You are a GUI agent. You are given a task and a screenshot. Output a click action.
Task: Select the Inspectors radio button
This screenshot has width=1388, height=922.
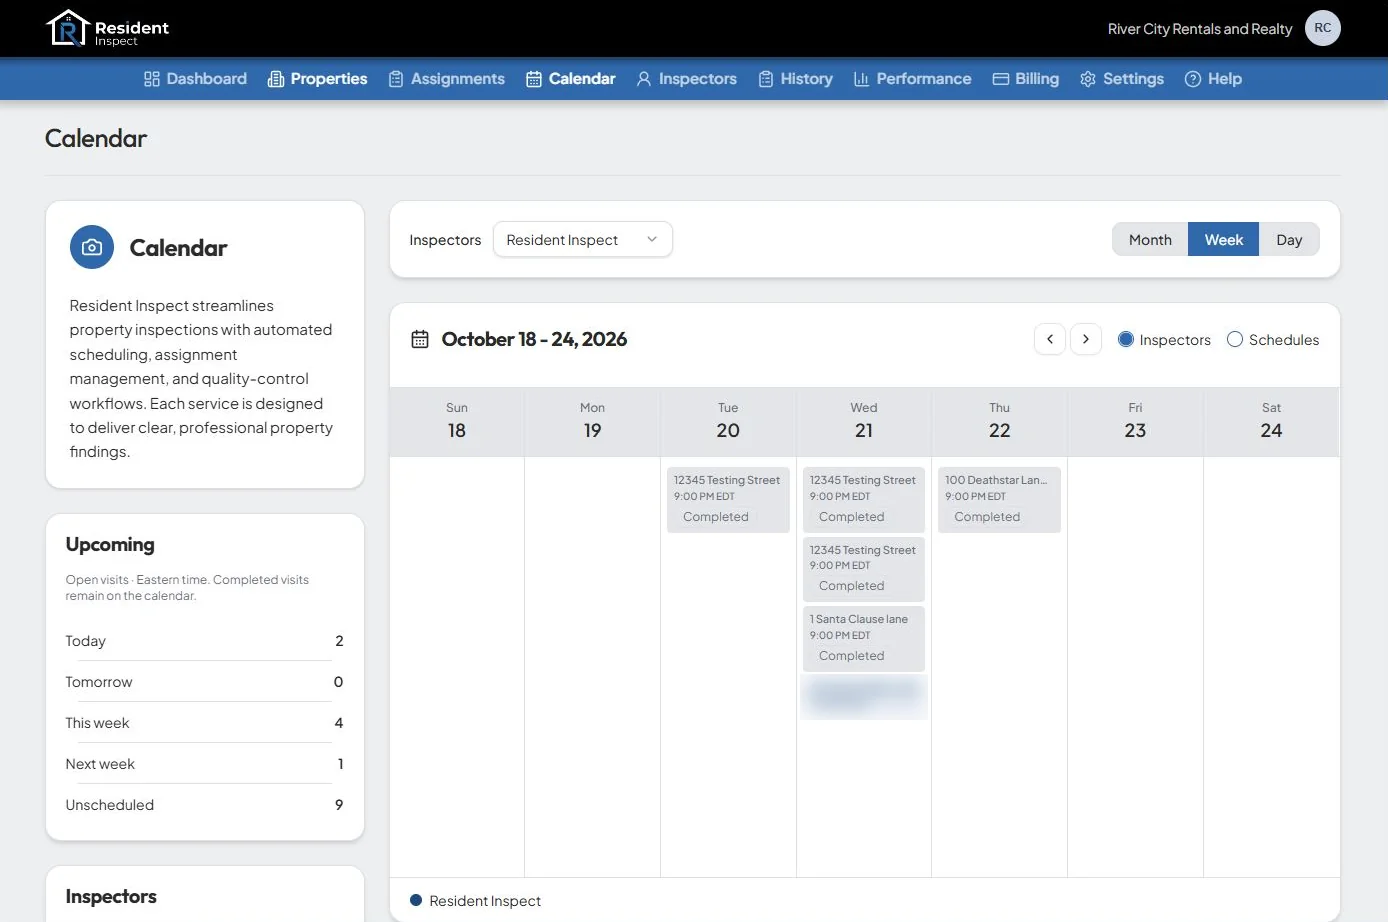coord(1126,339)
